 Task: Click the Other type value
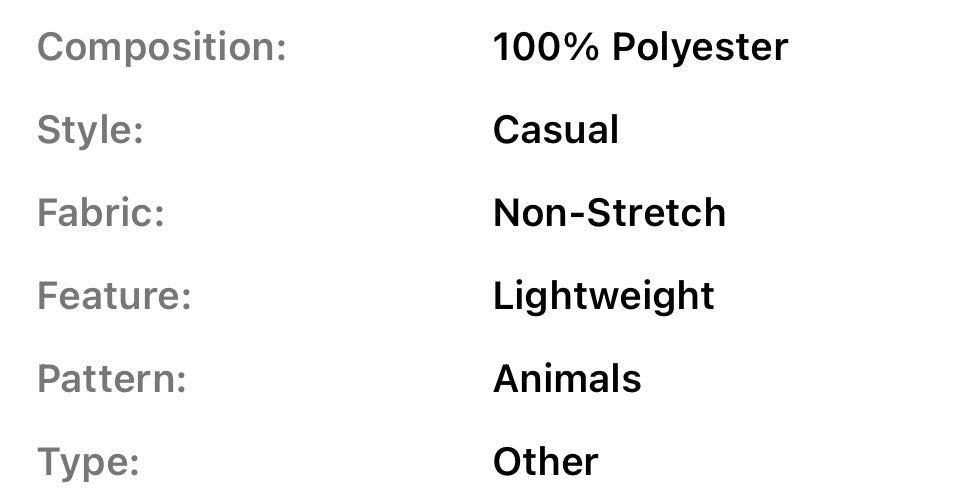tap(545, 462)
